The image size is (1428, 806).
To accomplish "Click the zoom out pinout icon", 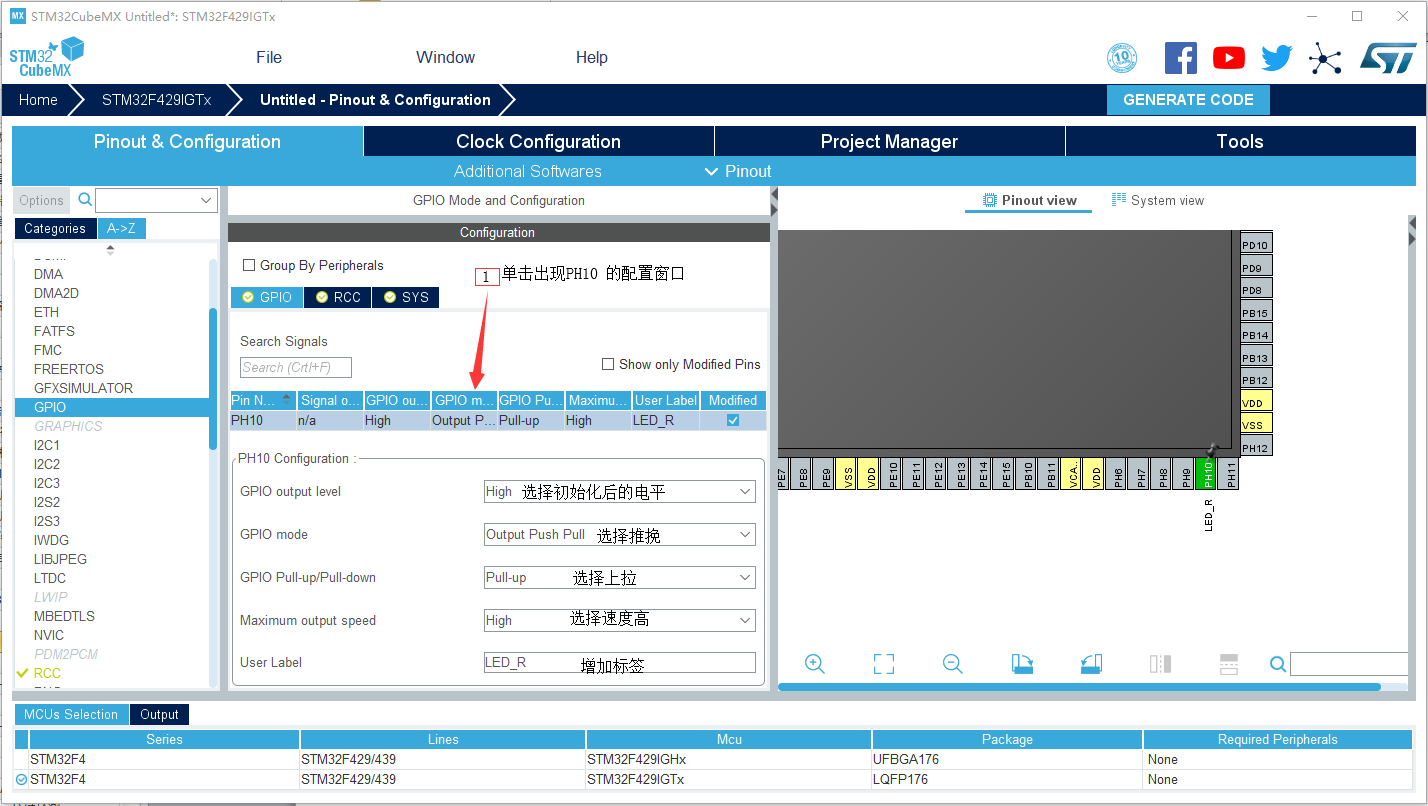I will (x=953, y=664).
